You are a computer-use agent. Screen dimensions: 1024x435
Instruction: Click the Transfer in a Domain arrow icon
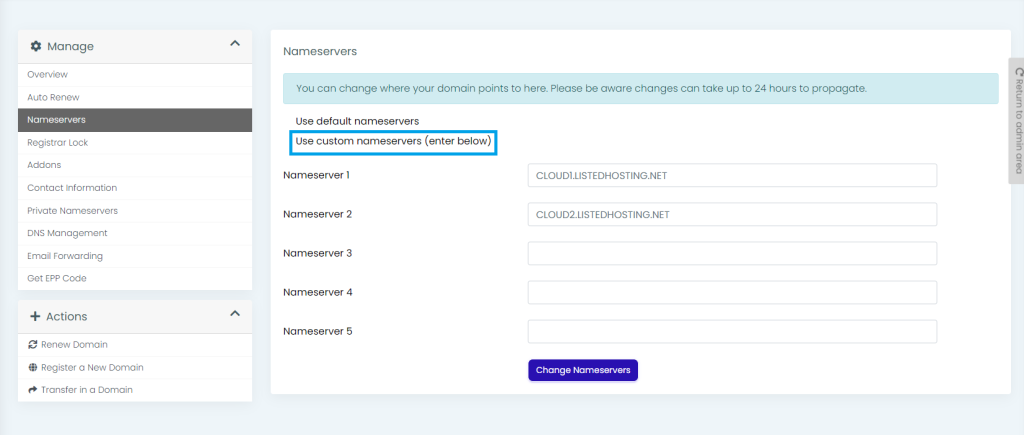point(33,390)
